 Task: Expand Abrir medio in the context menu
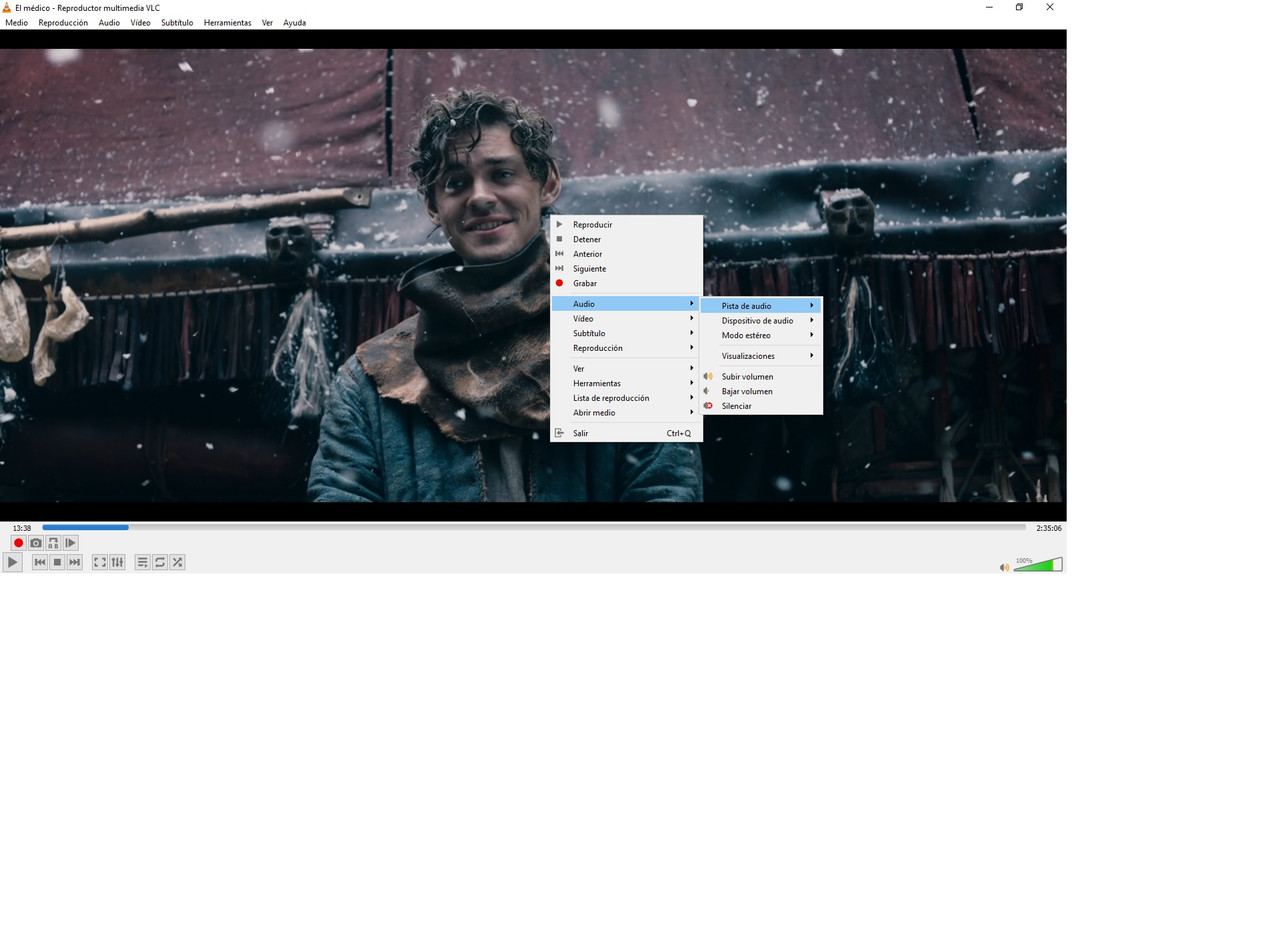point(627,413)
